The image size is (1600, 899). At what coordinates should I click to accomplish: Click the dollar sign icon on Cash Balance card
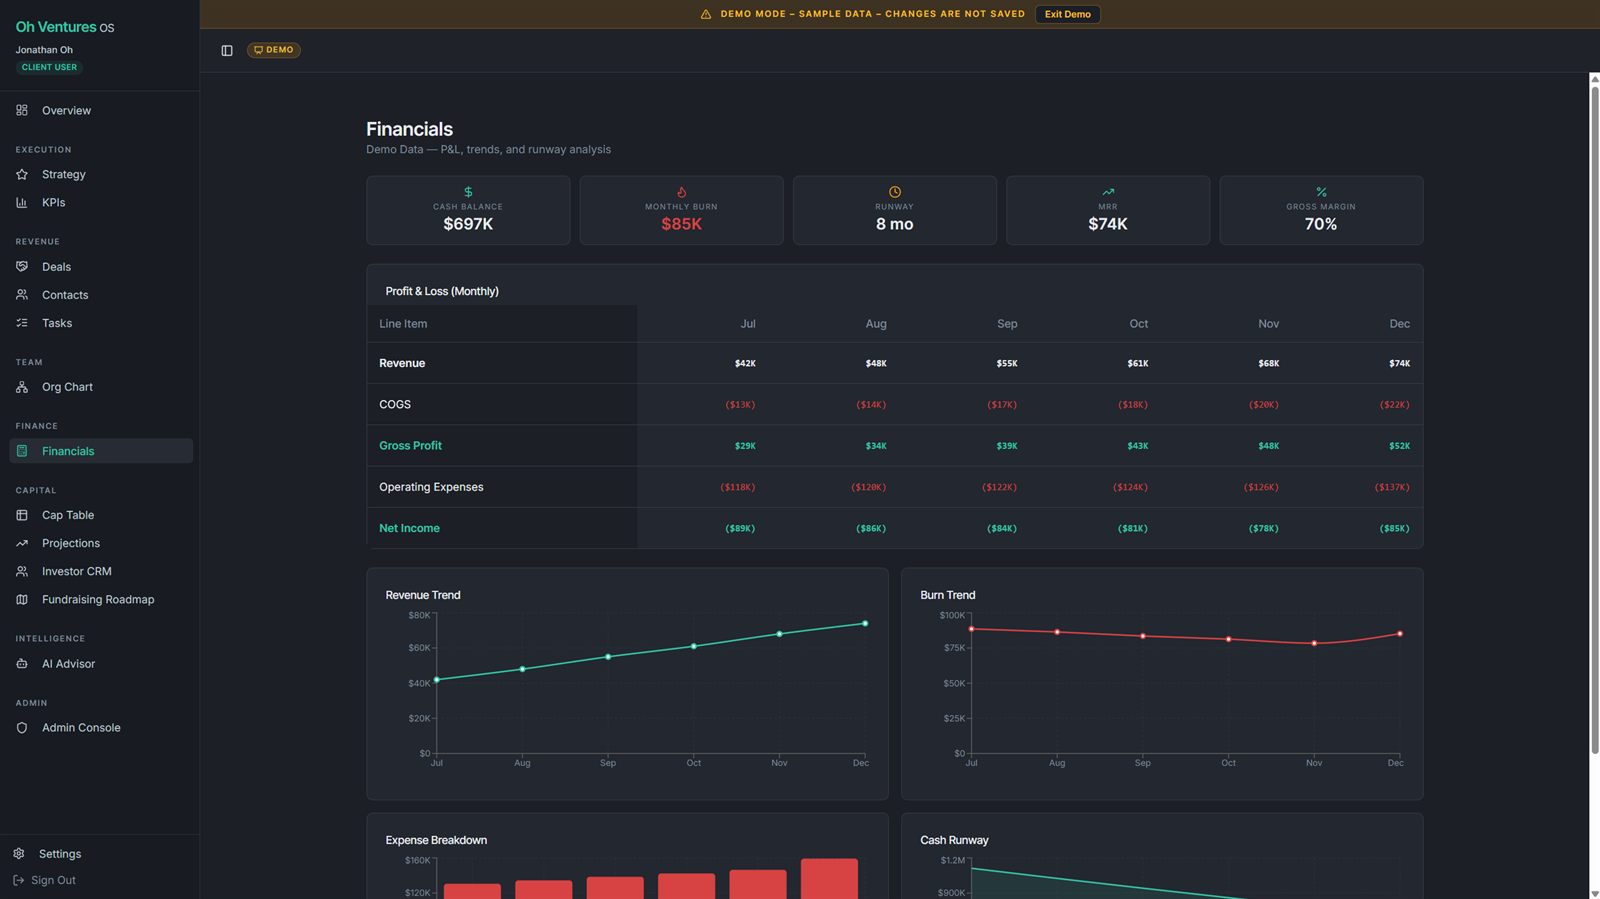pos(468,192)
